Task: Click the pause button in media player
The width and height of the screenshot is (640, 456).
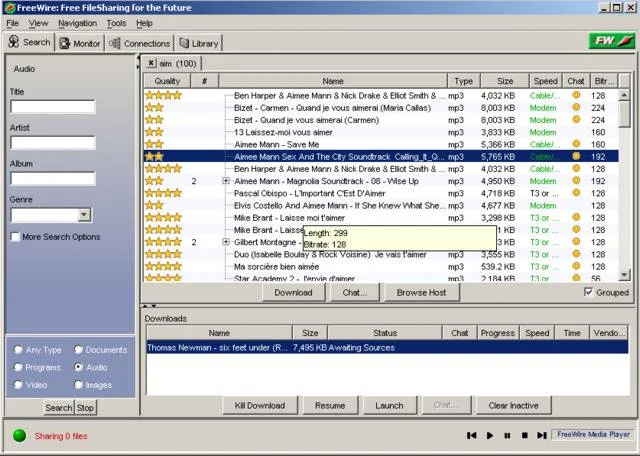Action: pos(507,436)
